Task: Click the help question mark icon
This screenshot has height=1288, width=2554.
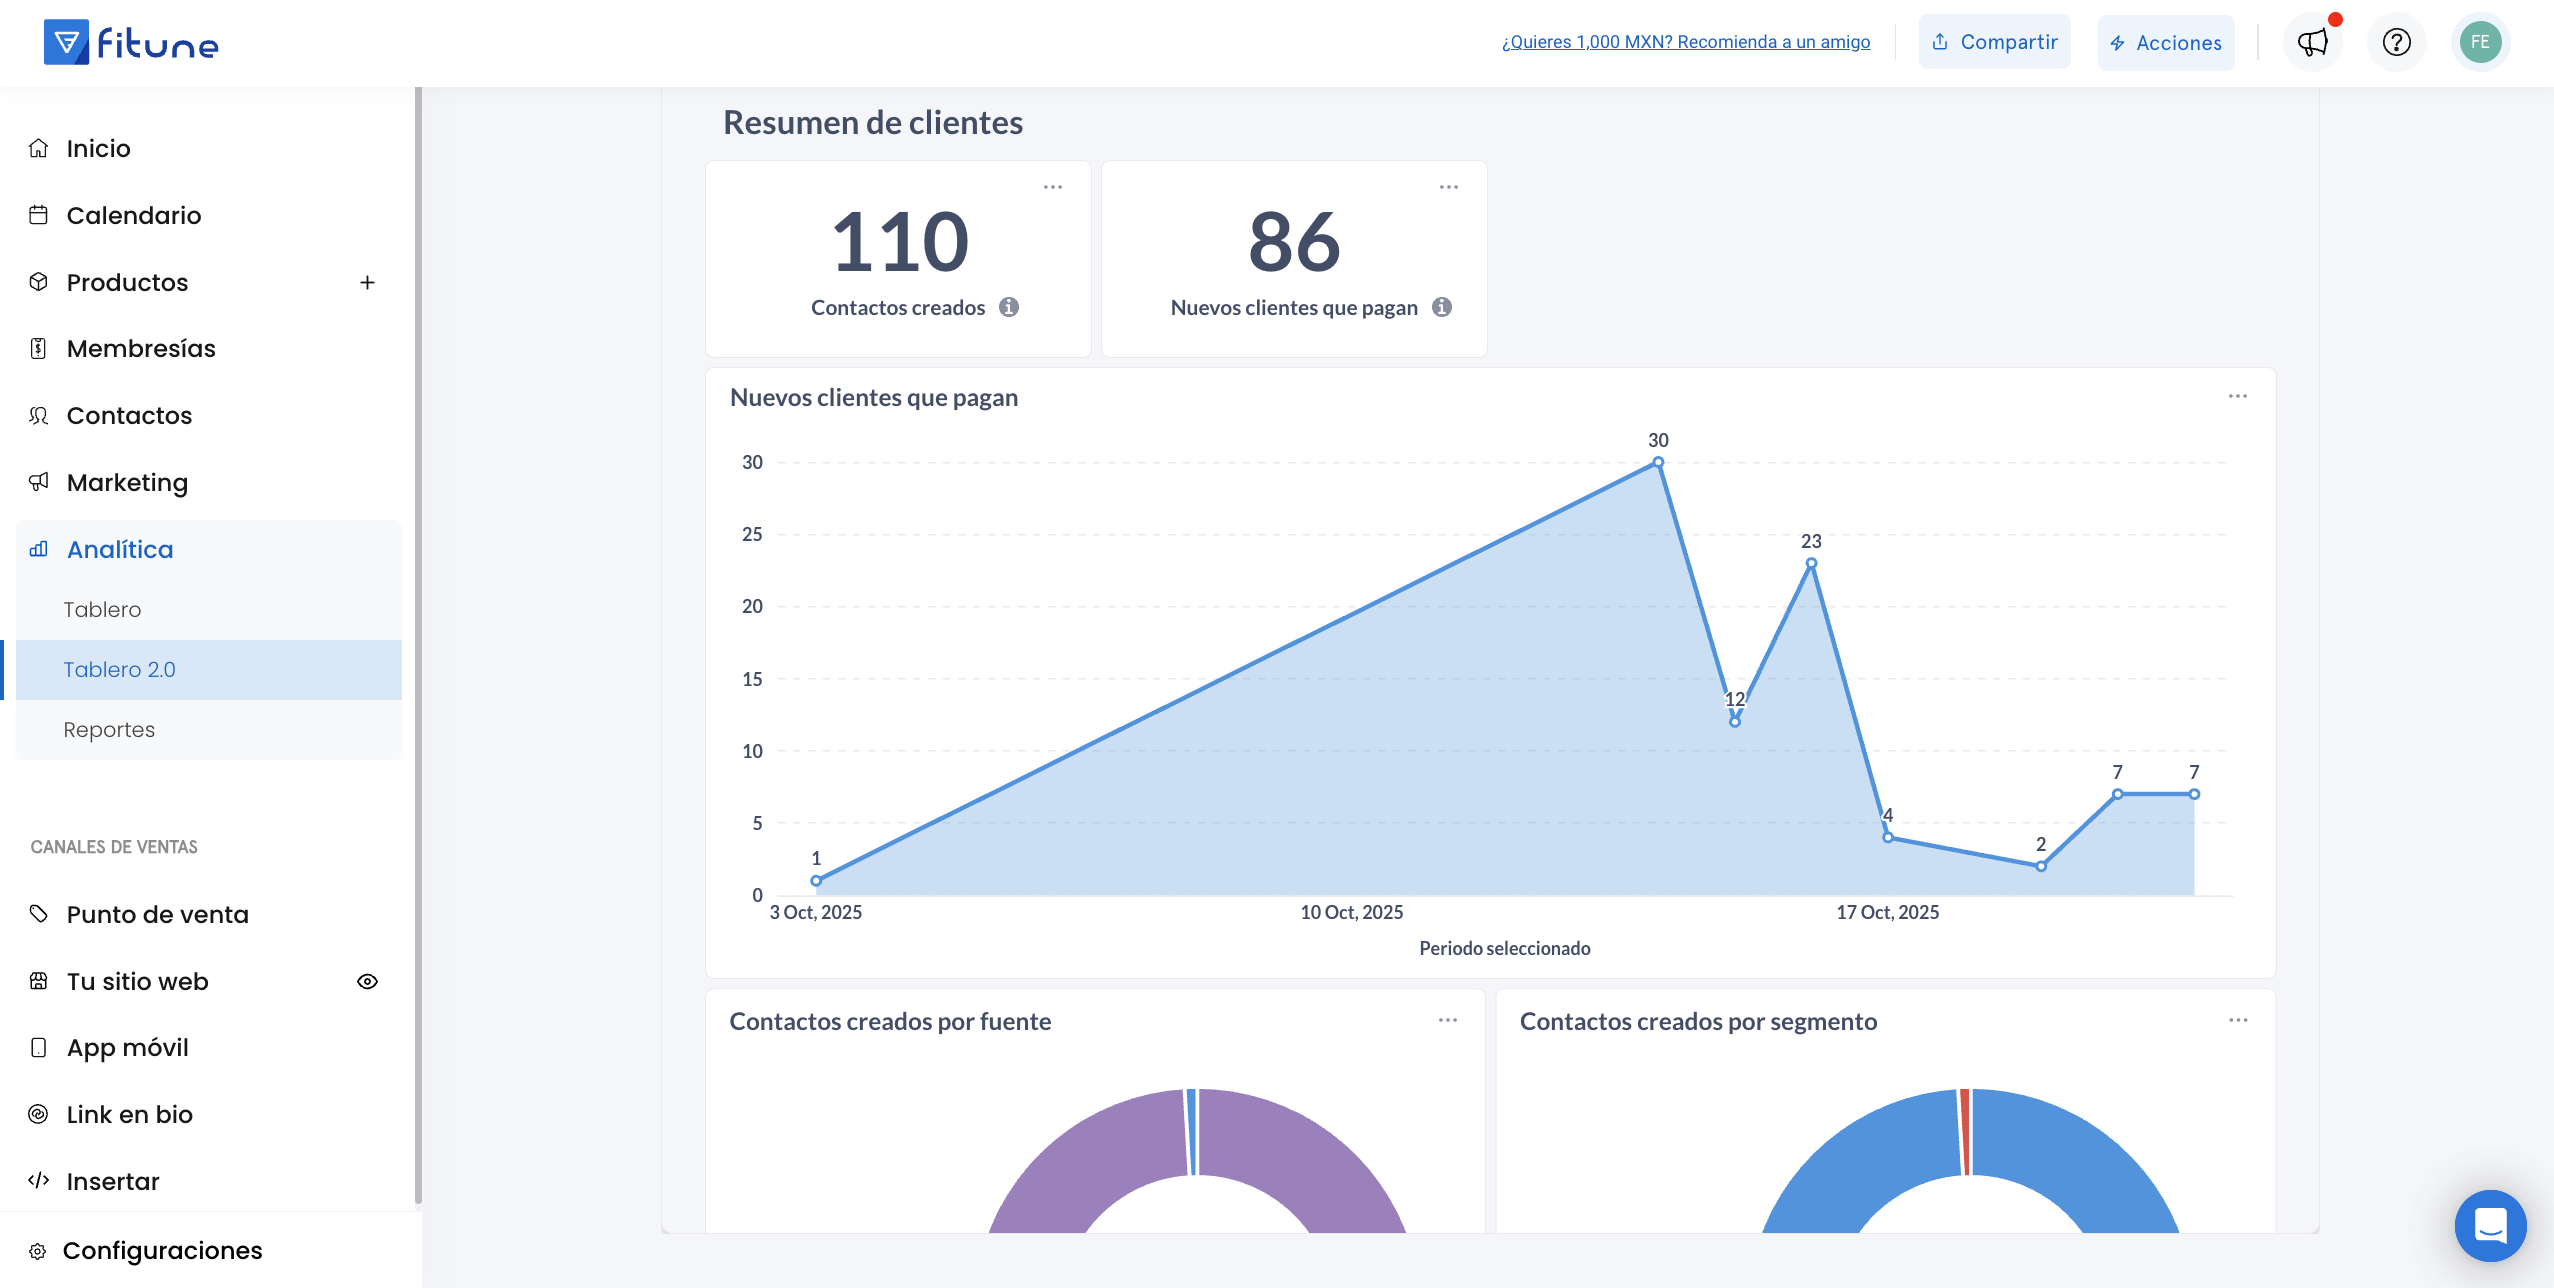Action: [x=2396, y=42]
